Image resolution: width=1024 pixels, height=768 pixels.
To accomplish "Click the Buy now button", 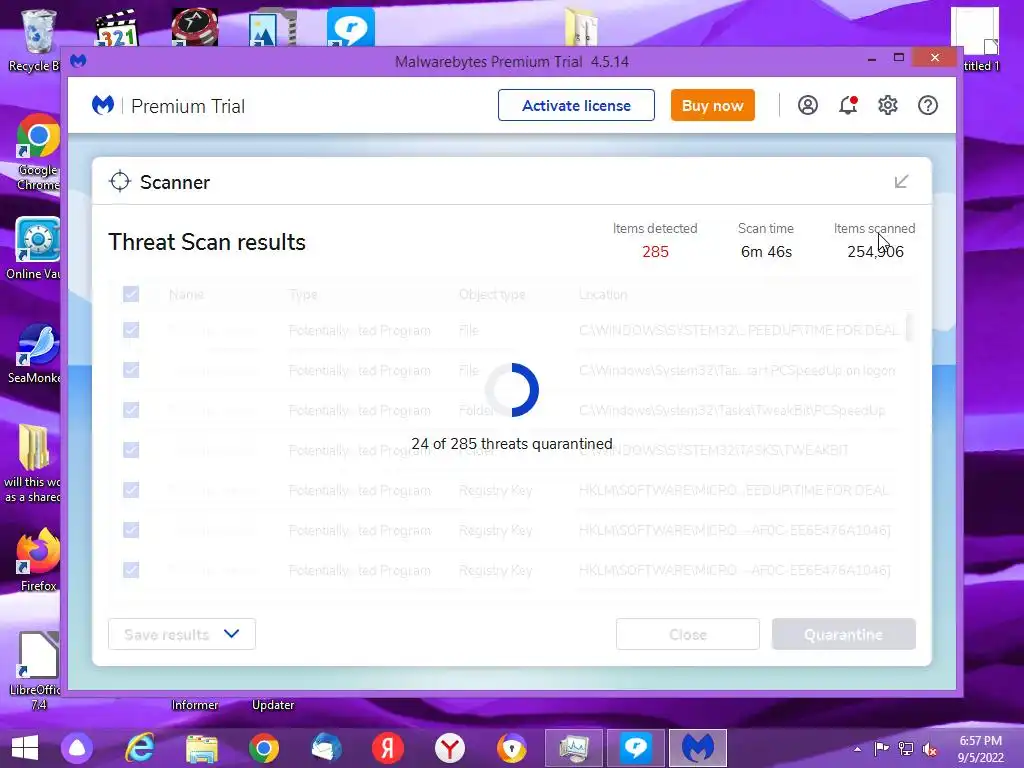I will tap(712, 105).
